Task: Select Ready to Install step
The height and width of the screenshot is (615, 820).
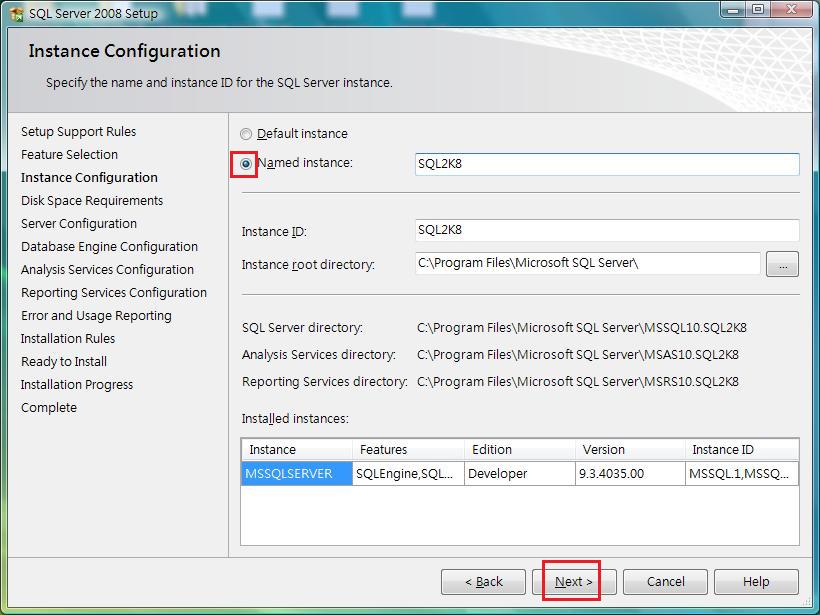Action: 64,362
